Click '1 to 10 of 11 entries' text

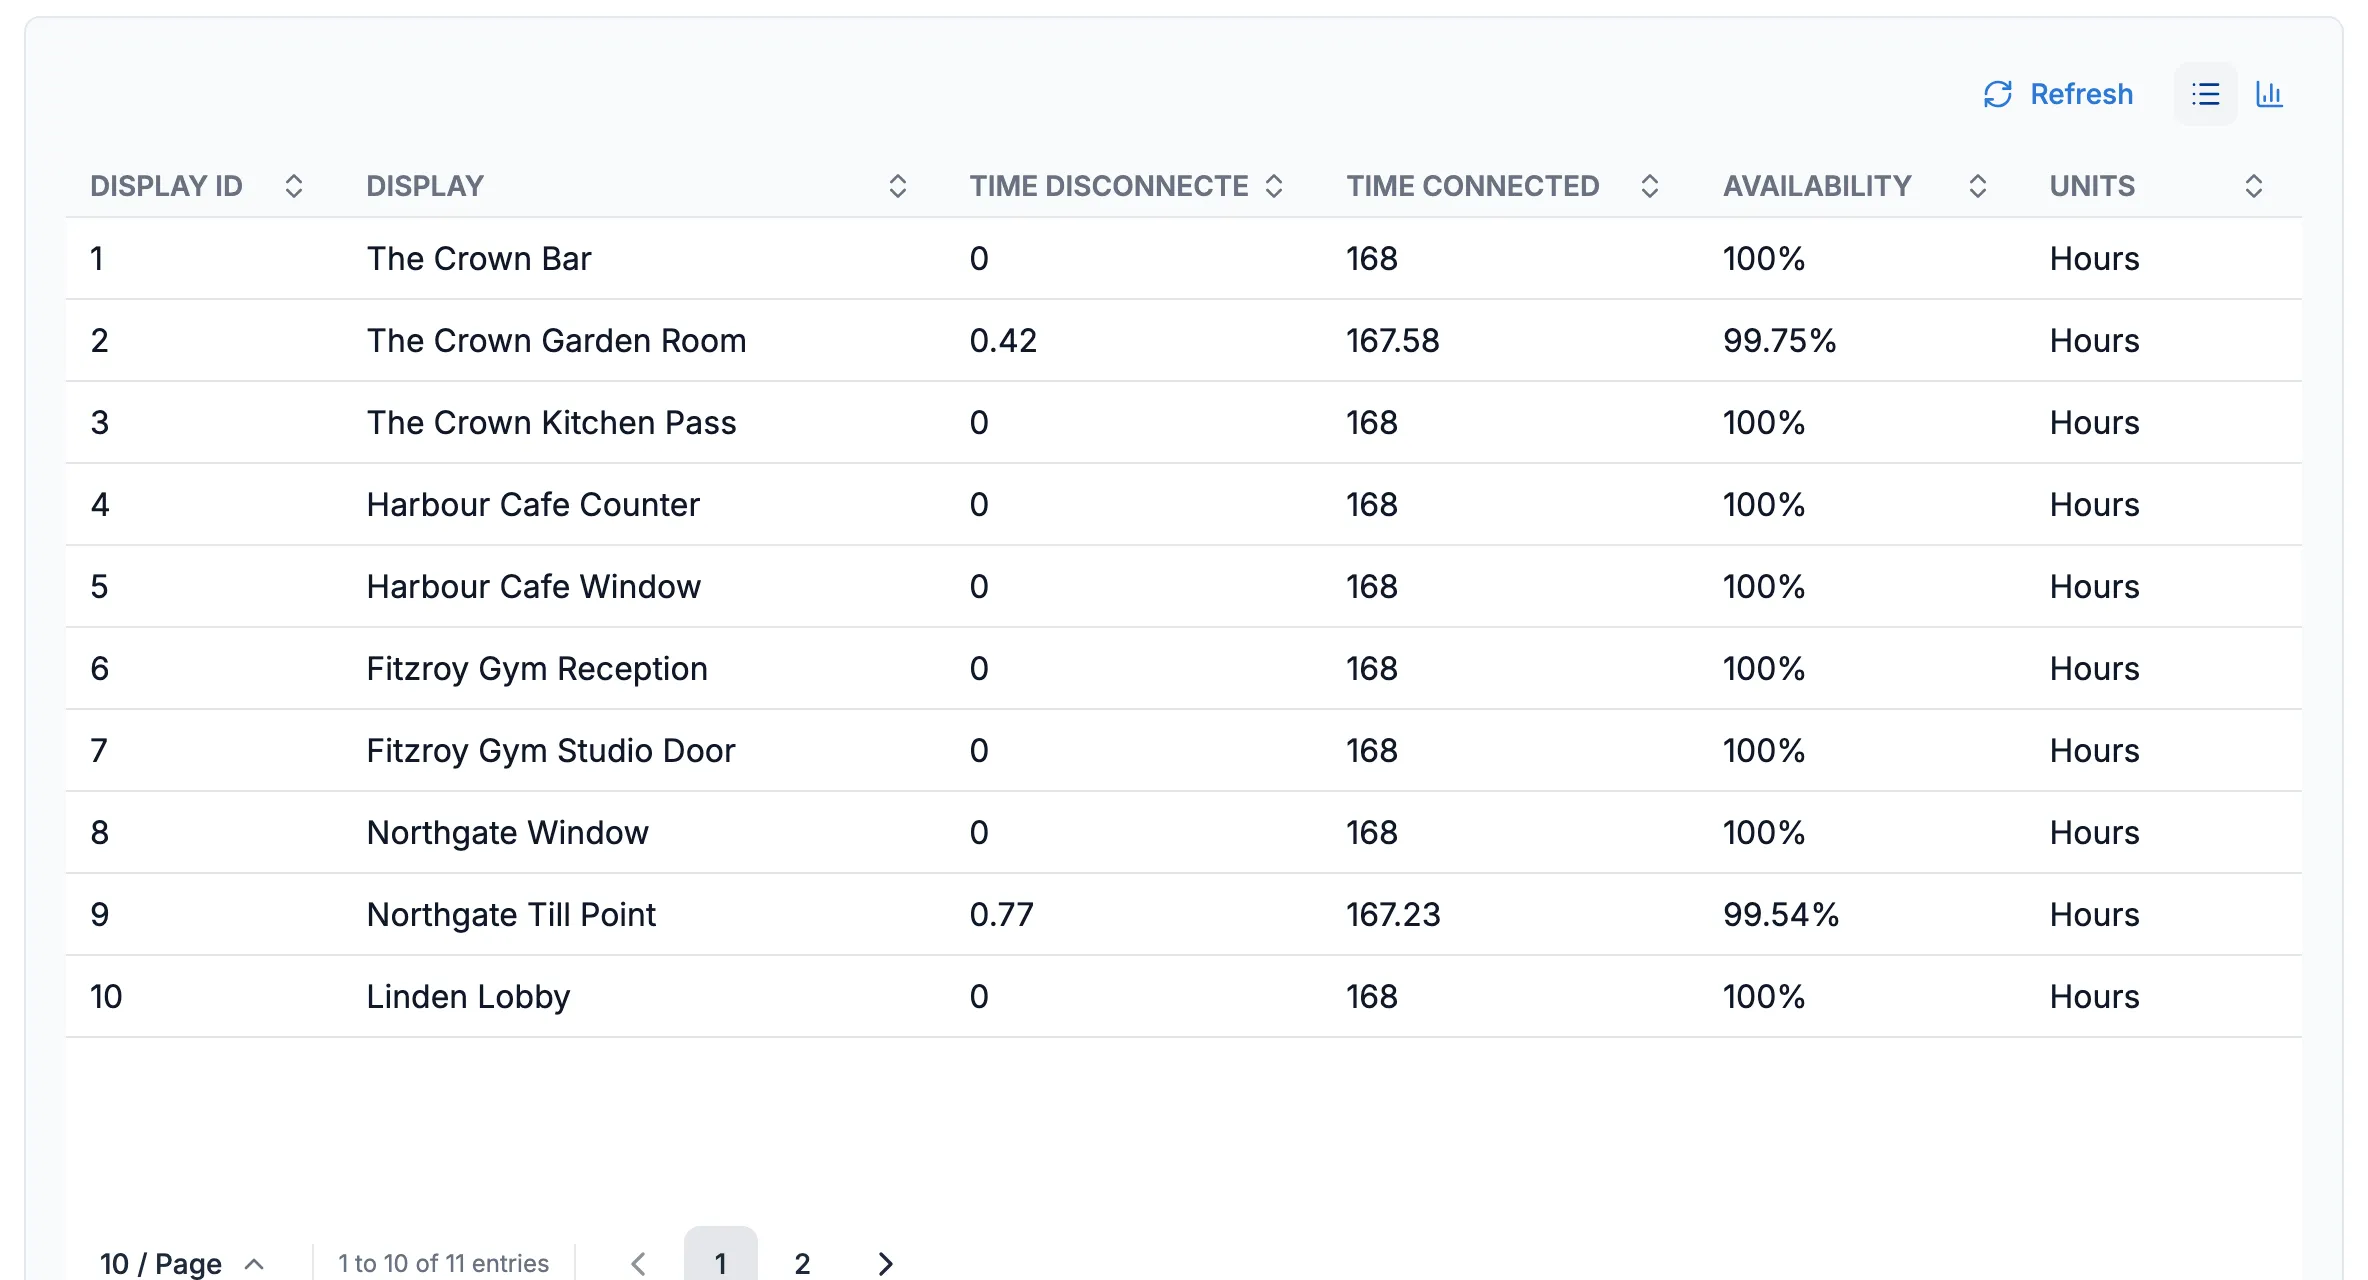(443, 1263)
